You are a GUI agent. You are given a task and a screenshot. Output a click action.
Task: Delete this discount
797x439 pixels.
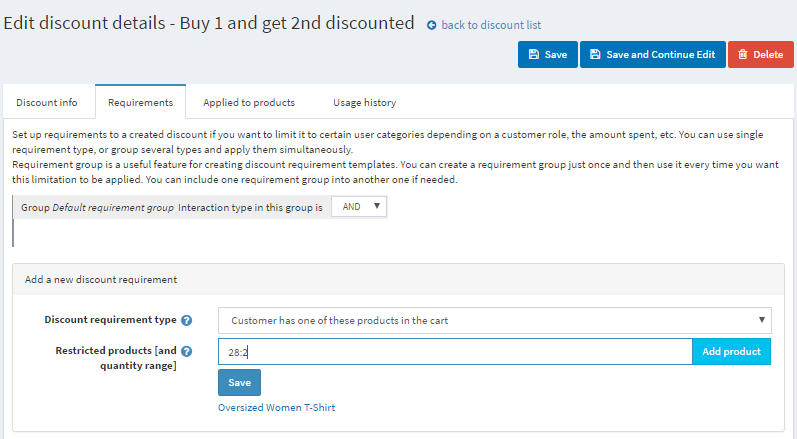point(760,54)
